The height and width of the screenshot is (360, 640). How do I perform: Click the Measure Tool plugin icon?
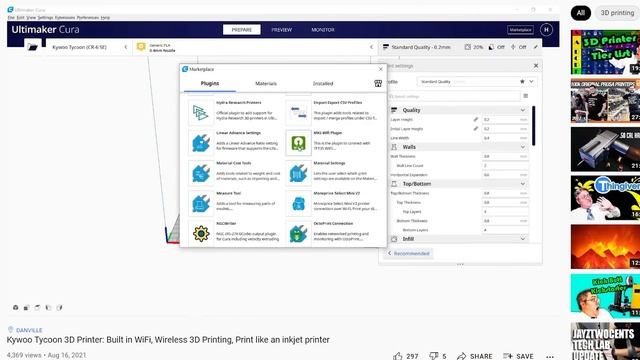pos(201,203)
